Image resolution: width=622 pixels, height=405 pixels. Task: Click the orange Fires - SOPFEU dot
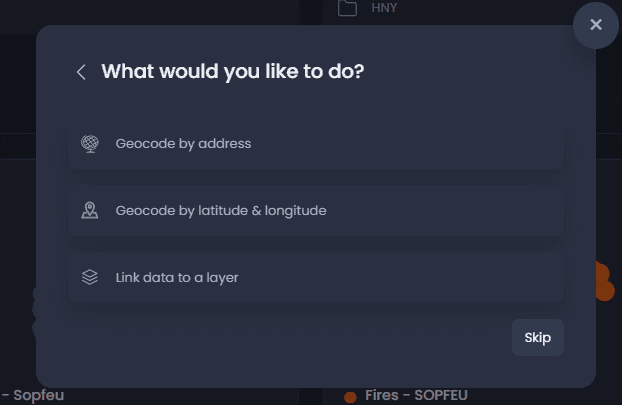[350, 397]
